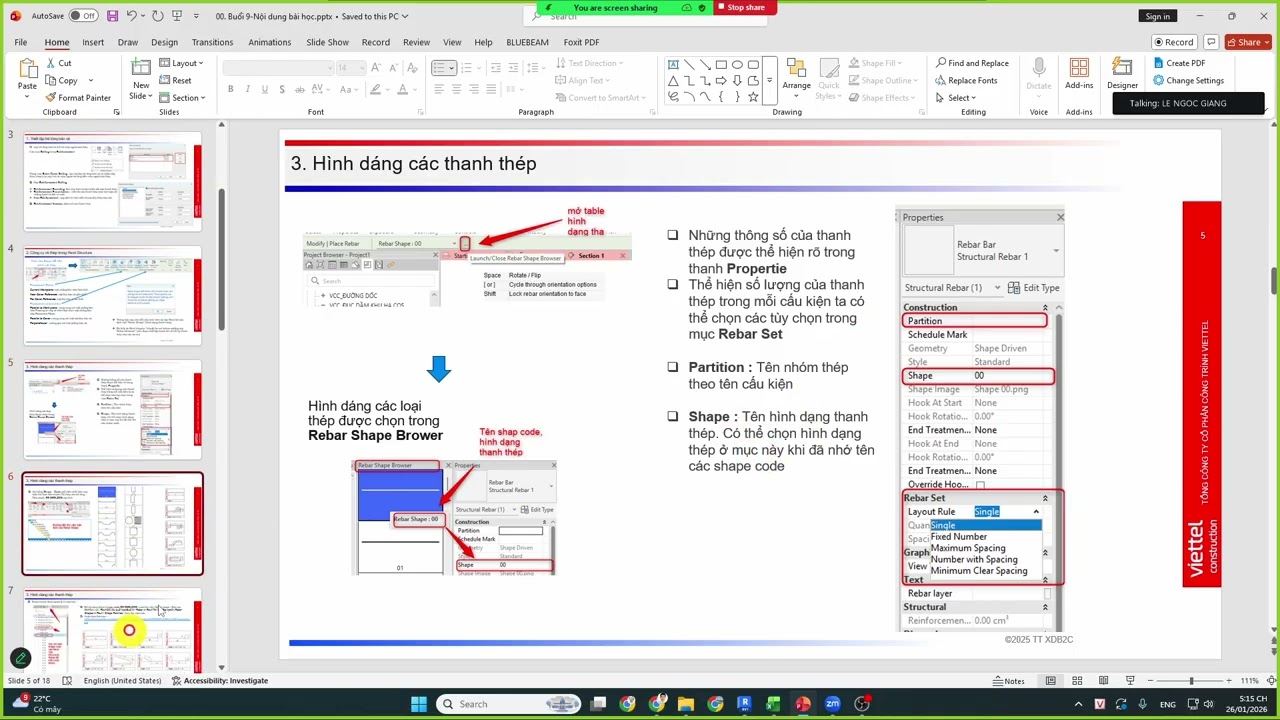The width and height of the screenshot is (1280, 720).
Task: Click the Record button near Share
Action: pos(1174,42)
